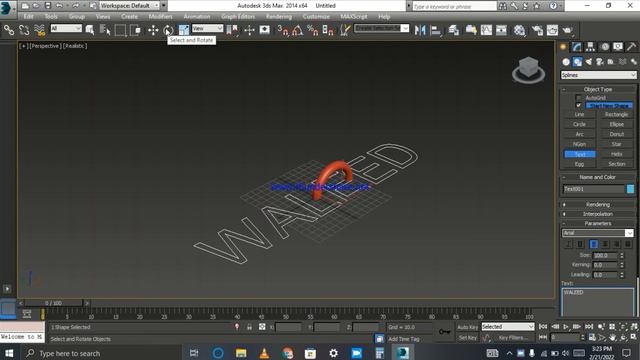The width and height of the screenshot is (640, 360).
Task: Toggle the Underline text style button
Action: pyautogui.click(x=580, y=244)
